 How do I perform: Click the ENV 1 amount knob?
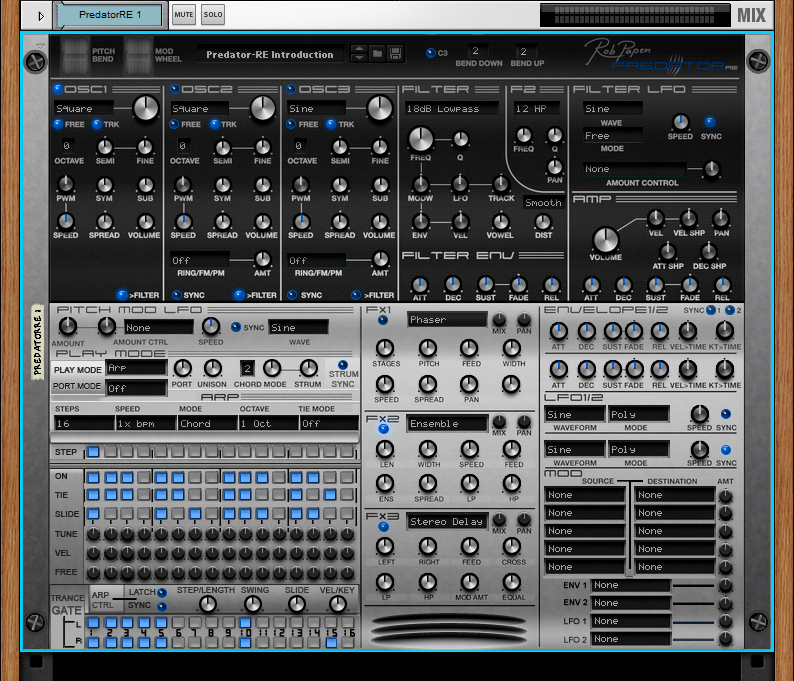[726, 585]
